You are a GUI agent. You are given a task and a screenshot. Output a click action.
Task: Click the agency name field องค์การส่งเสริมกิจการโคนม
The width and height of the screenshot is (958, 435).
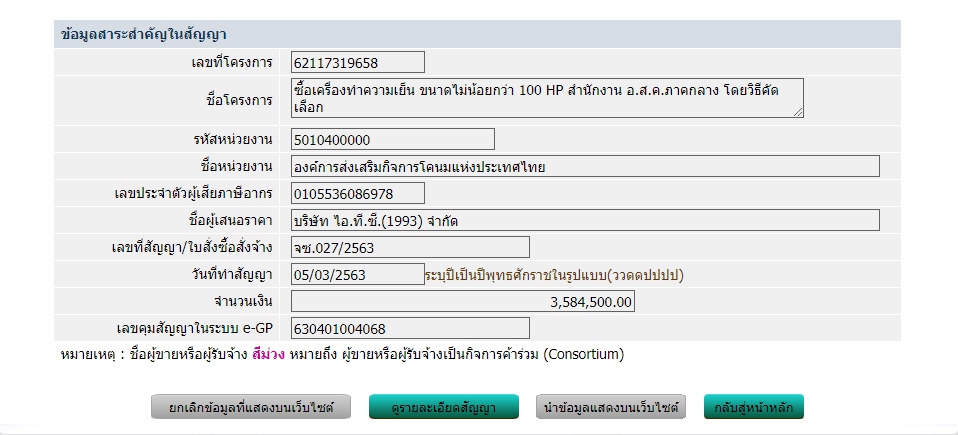point(585,167)
